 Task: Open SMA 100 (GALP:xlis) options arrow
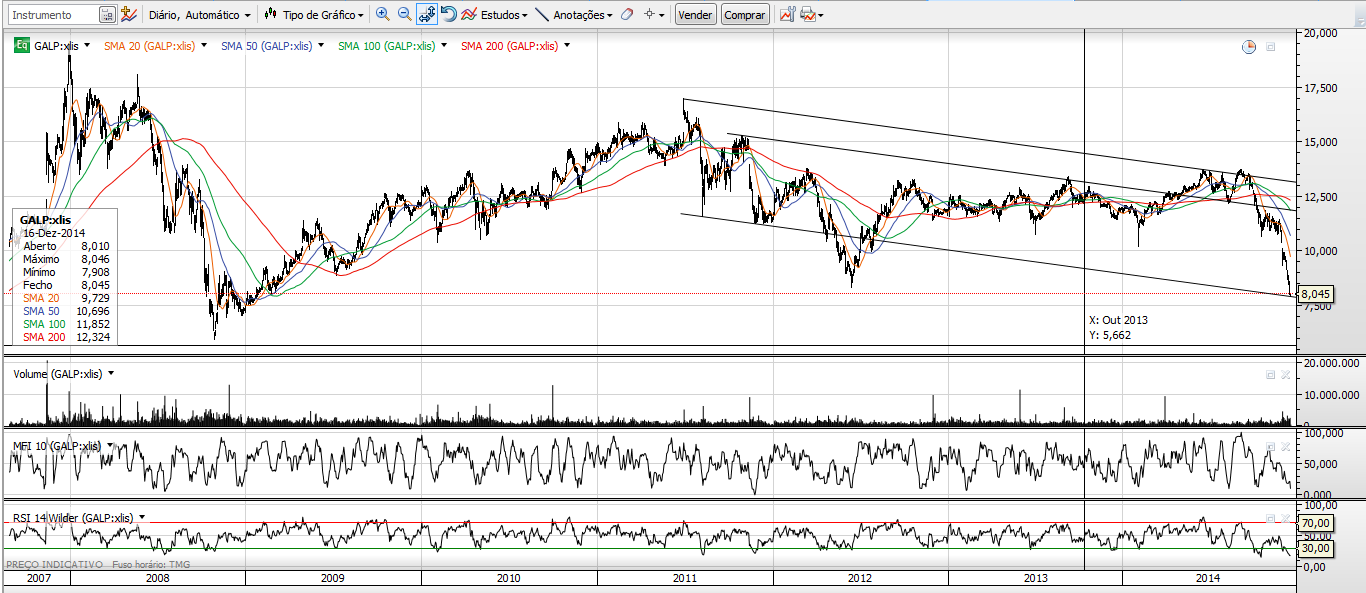point(444,46)
